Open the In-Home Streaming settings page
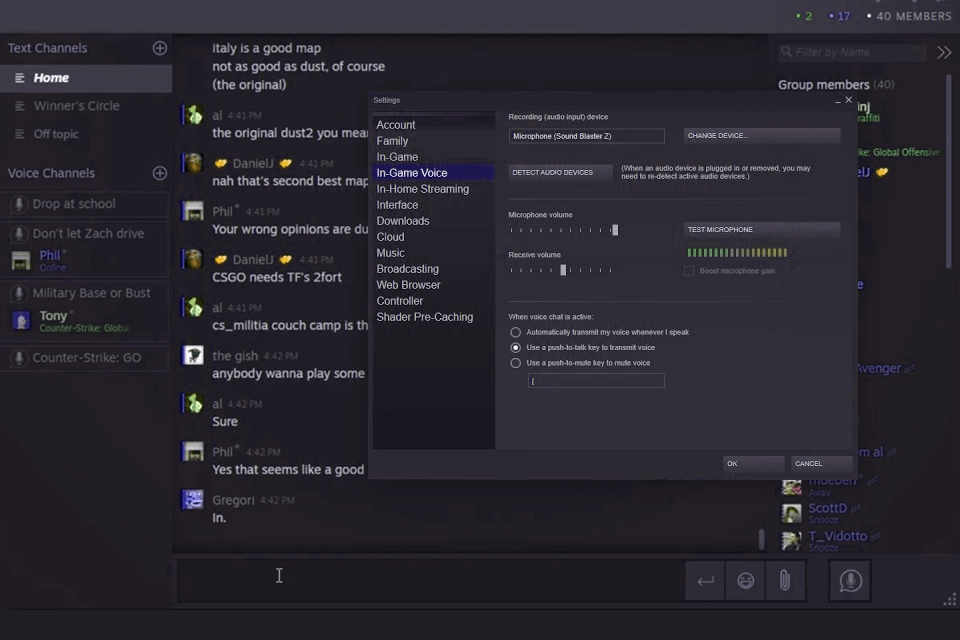Viewport: 960px width, 640px height. pyautogui.click(x=423, y=188)
